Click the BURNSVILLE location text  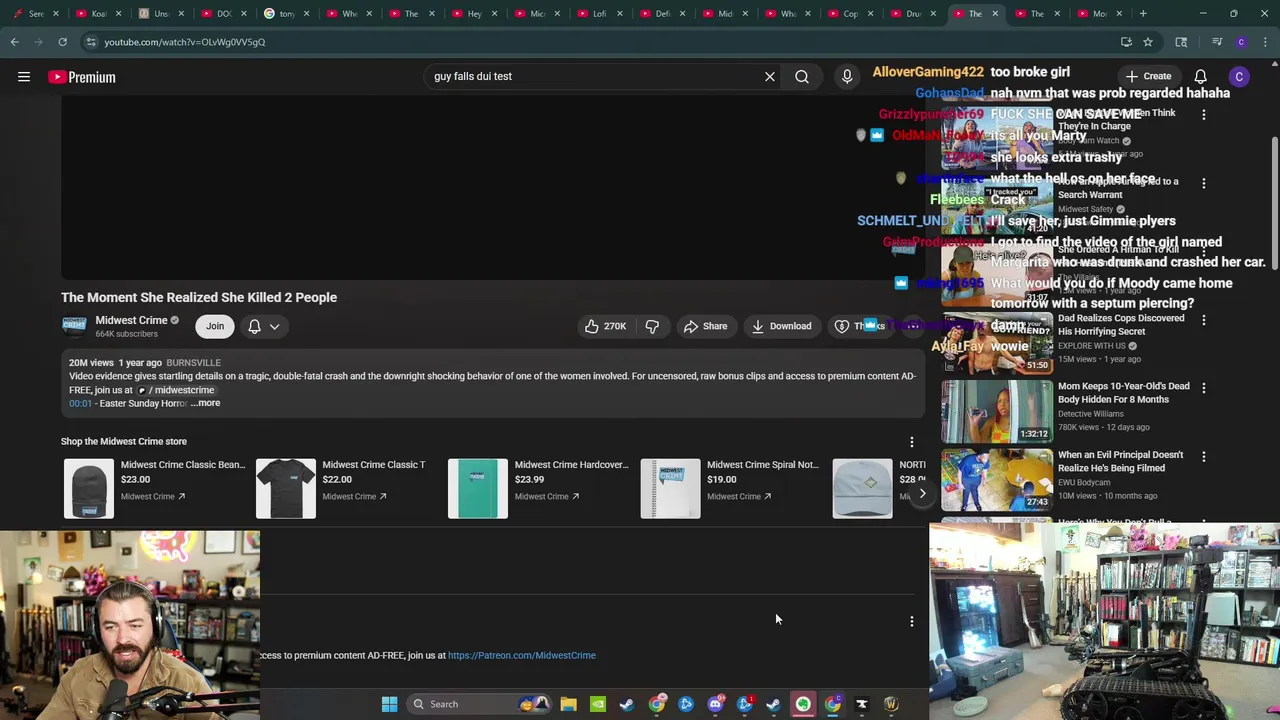[193, 363]
